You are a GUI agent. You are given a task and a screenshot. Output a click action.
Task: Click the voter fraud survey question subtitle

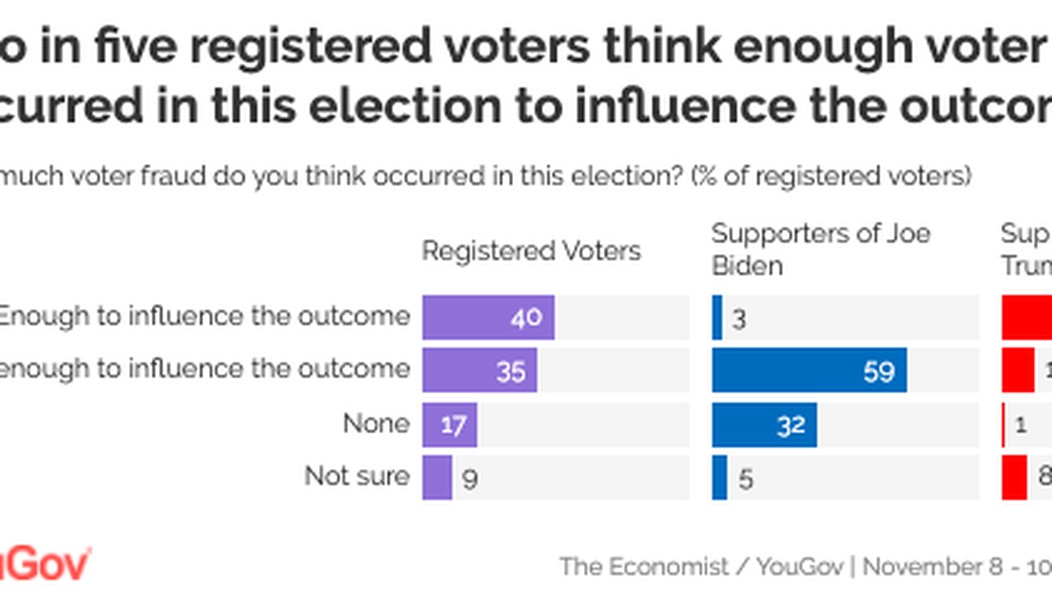coord(486,177)
